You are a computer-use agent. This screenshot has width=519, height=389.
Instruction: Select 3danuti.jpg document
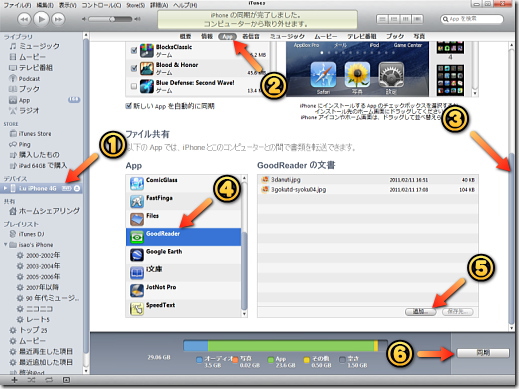(368, 180)
